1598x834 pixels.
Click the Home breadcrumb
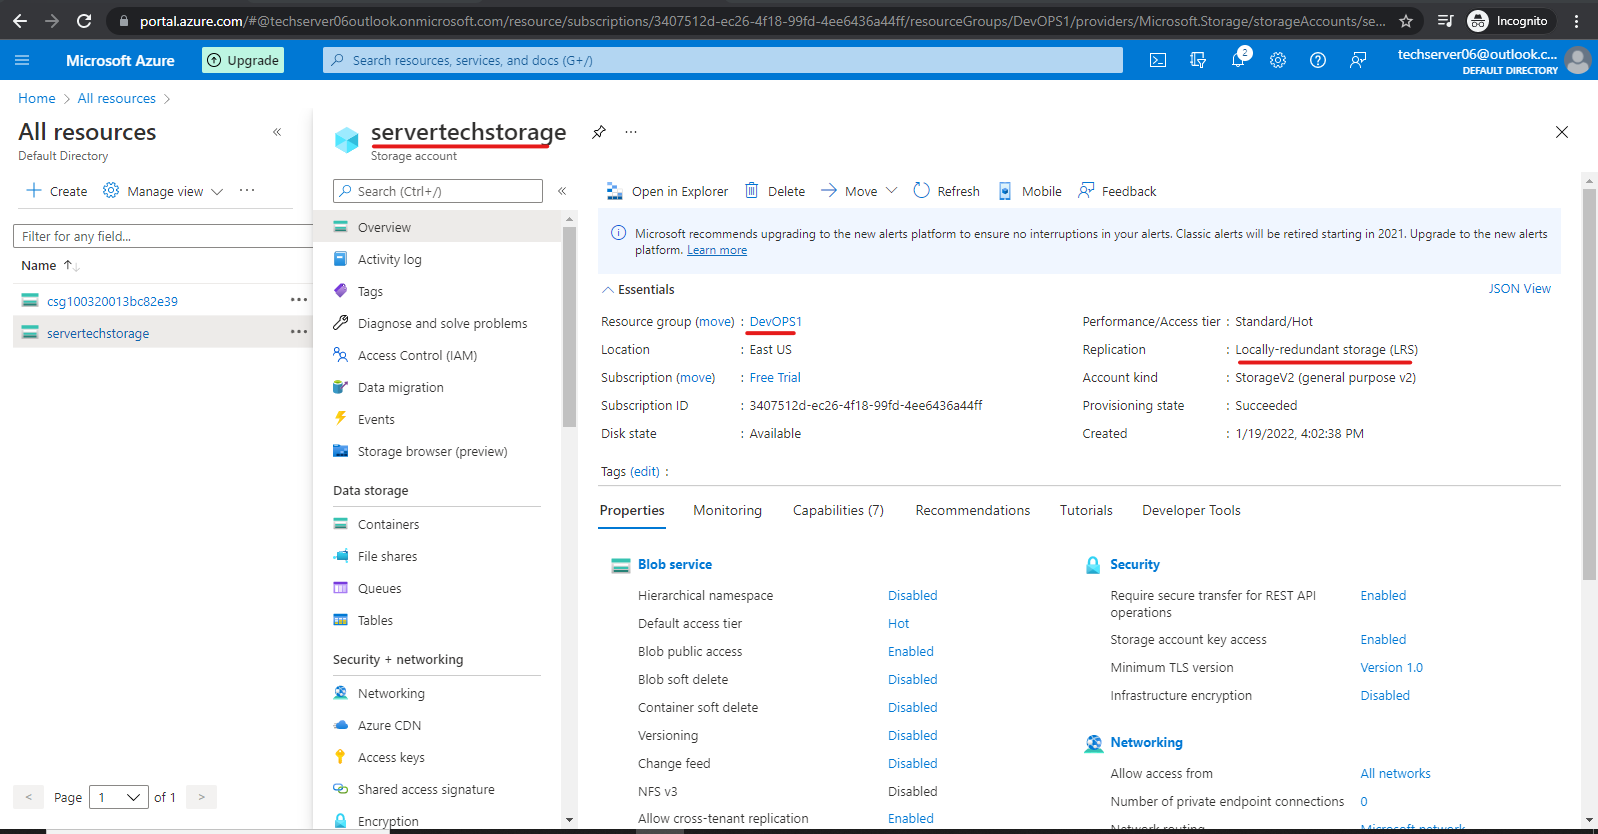point(37,98)
